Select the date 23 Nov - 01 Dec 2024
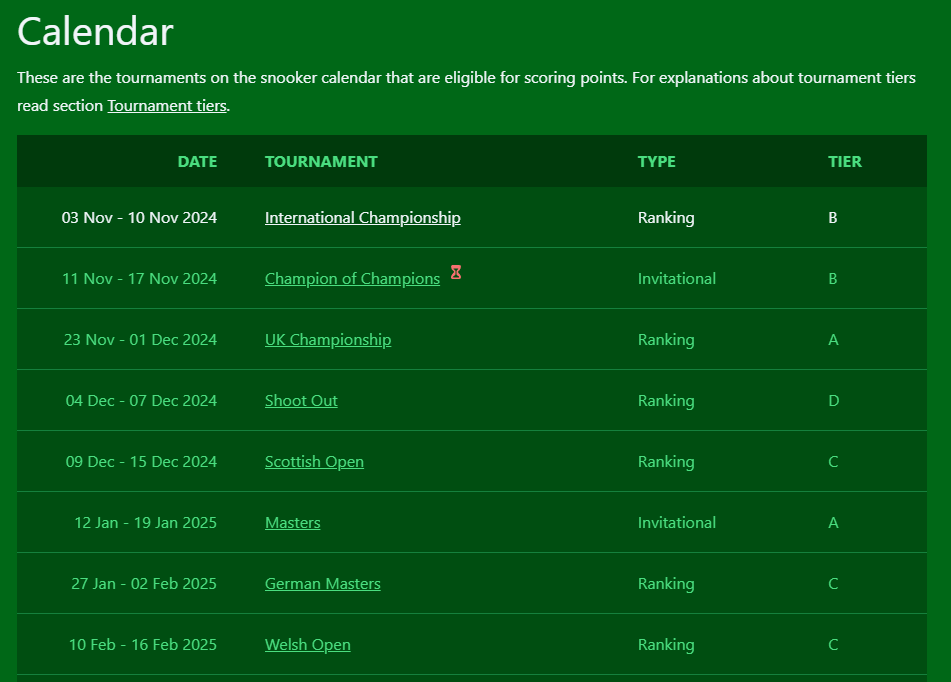The width and height of the screenshot is (951, 682). point(140,340)
